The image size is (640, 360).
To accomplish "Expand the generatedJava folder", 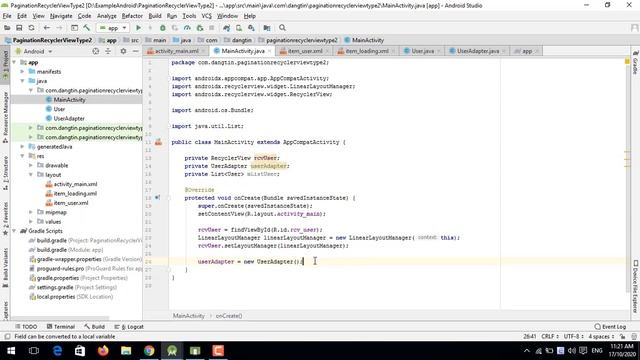I will (x=22, y=147).
